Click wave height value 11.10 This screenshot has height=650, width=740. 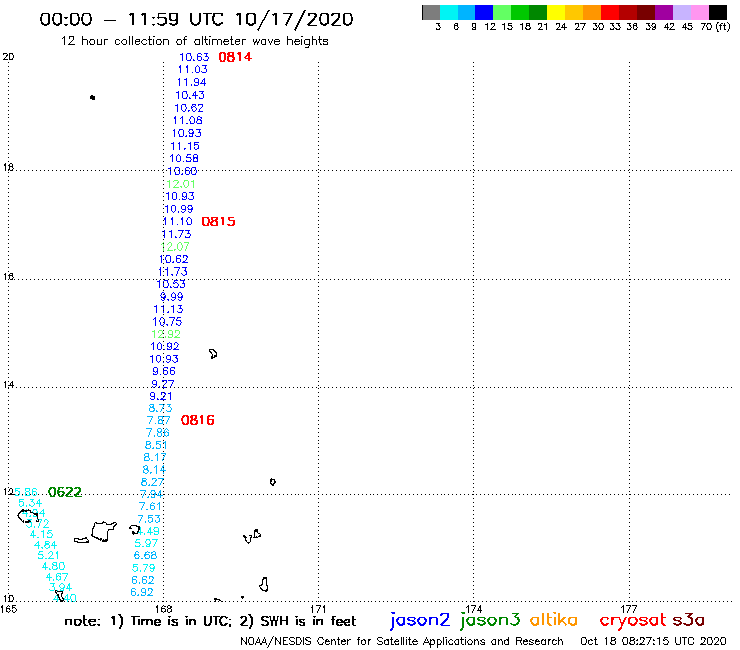pyautogui.click(x=177, y=221)
